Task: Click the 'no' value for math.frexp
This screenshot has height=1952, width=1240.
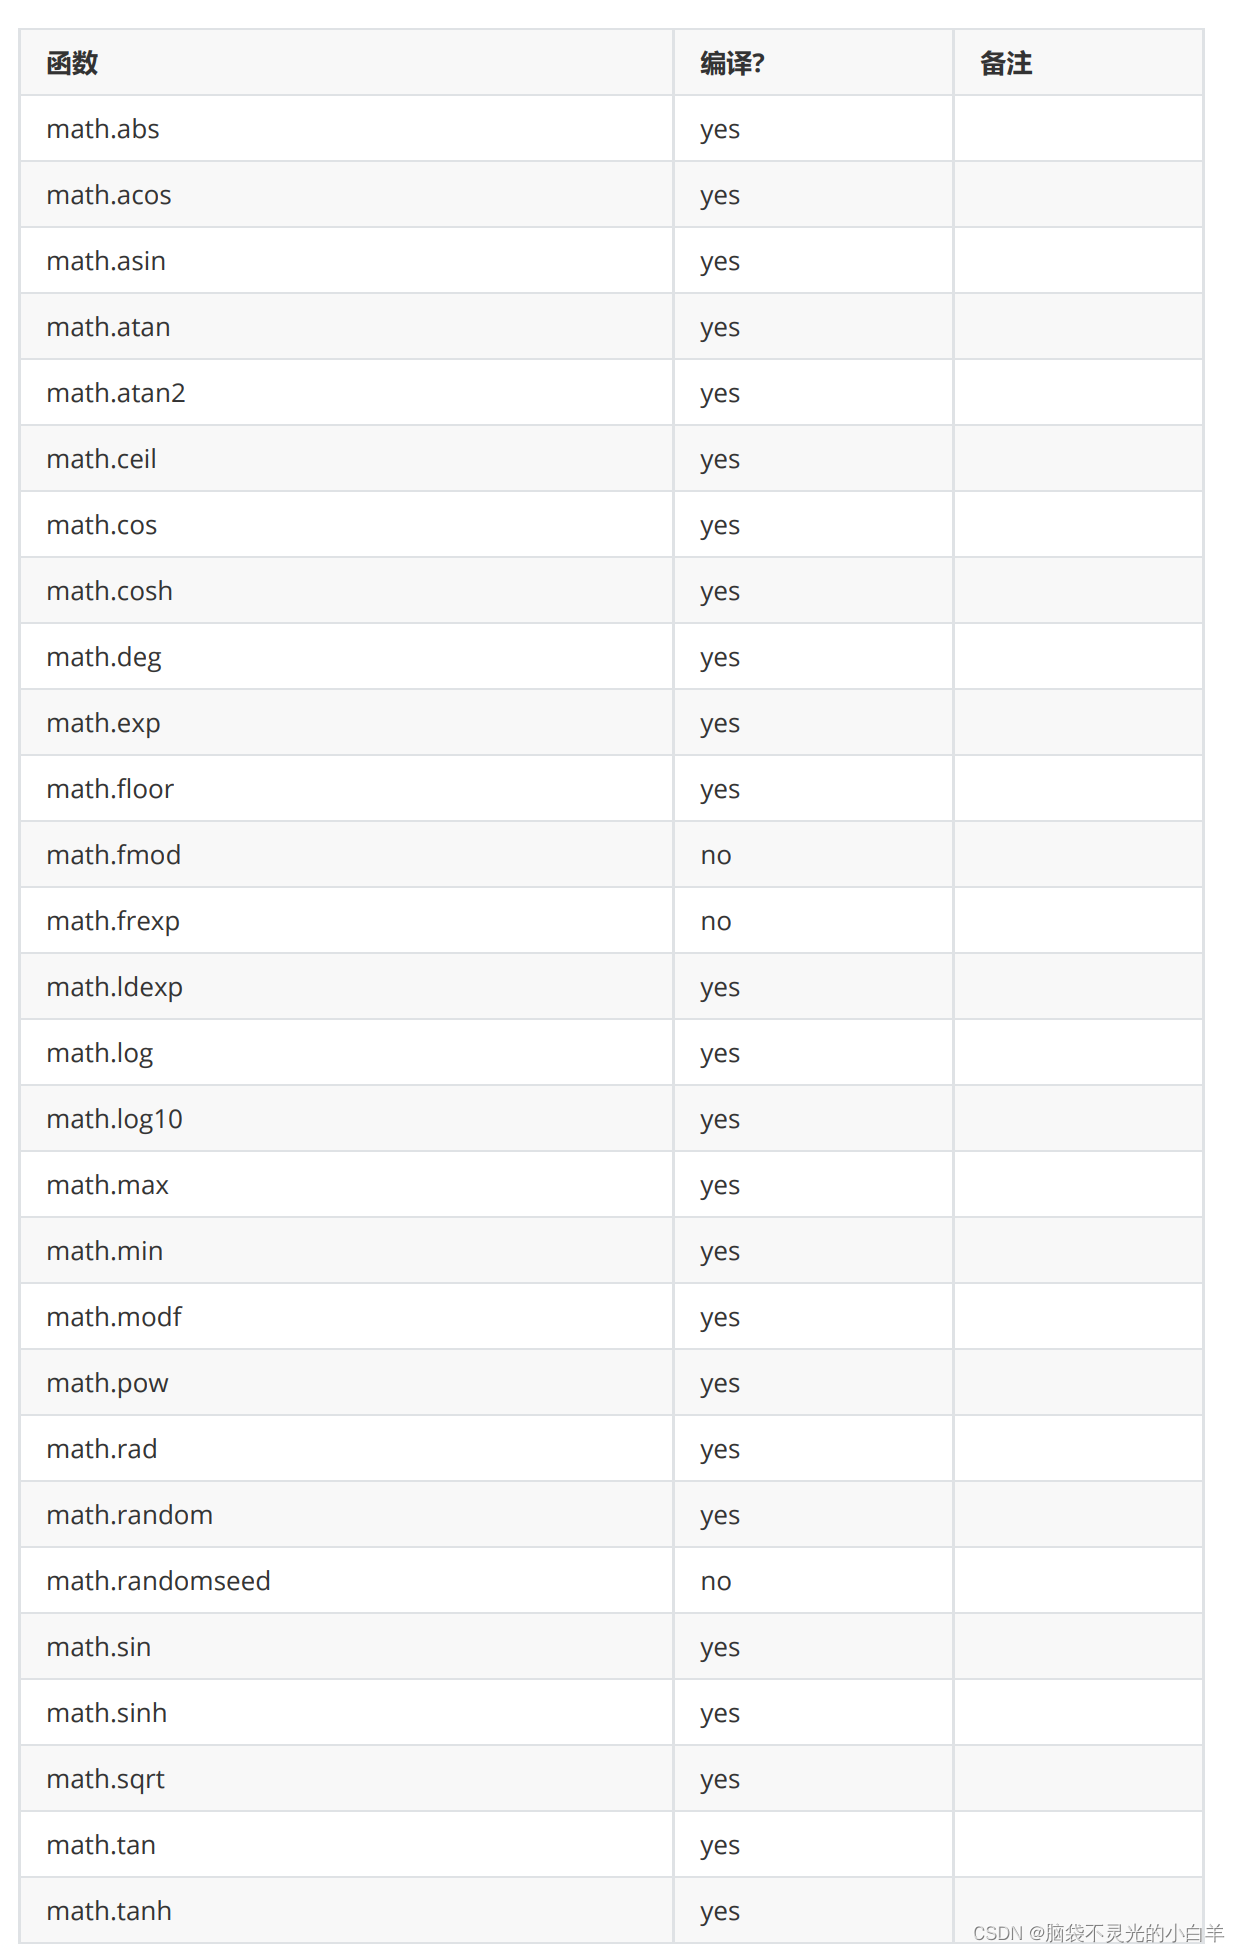Action: point(716,922)
